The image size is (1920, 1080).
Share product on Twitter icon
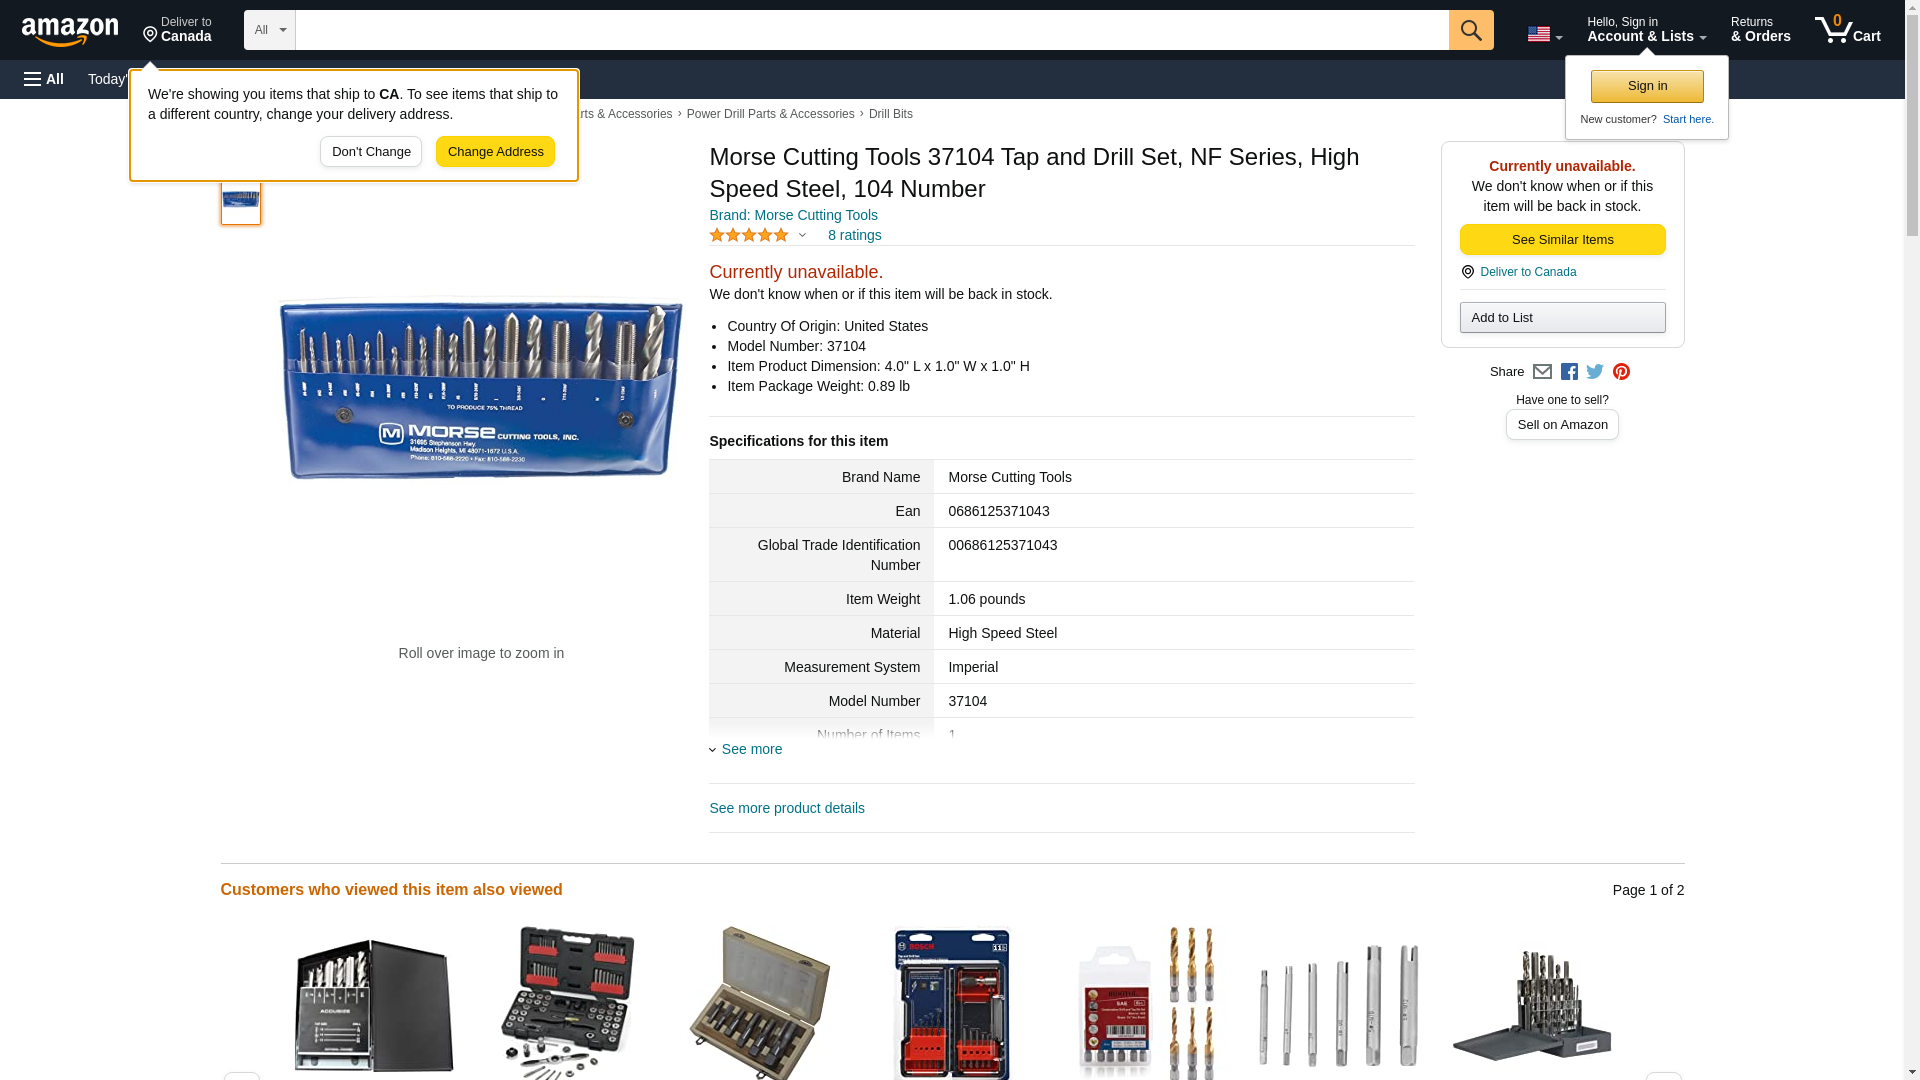(1595, 372)
